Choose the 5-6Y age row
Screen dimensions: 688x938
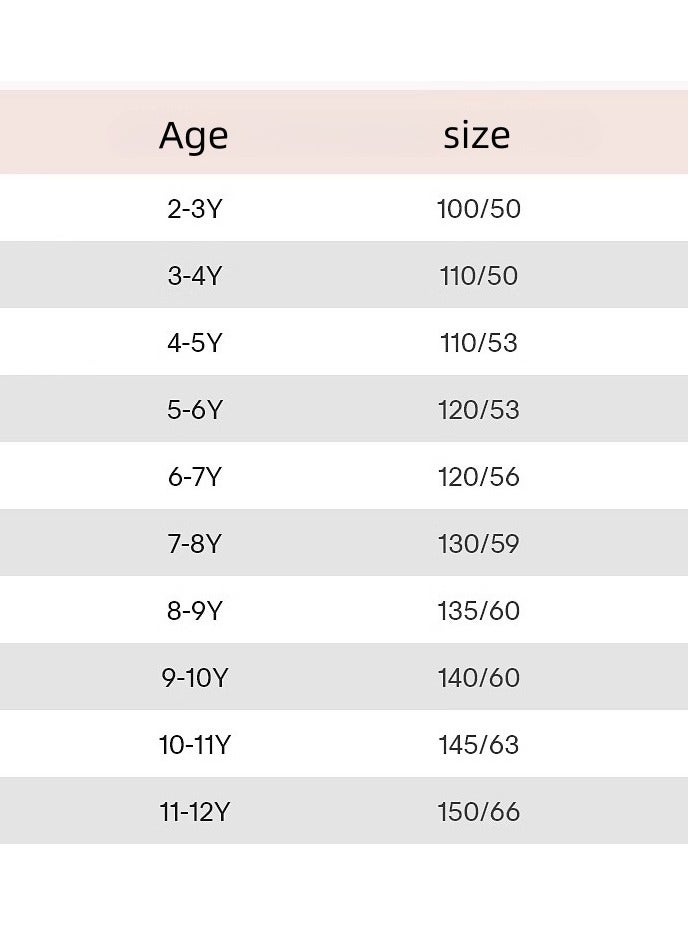pos(194,410)
